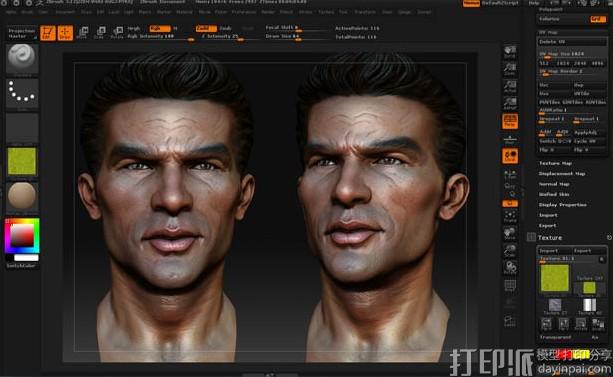Image resolution: width=613 pixels, height=377 pixels.
Task: Expand the Displacement Map subpalette
Action: coord(562,174)
